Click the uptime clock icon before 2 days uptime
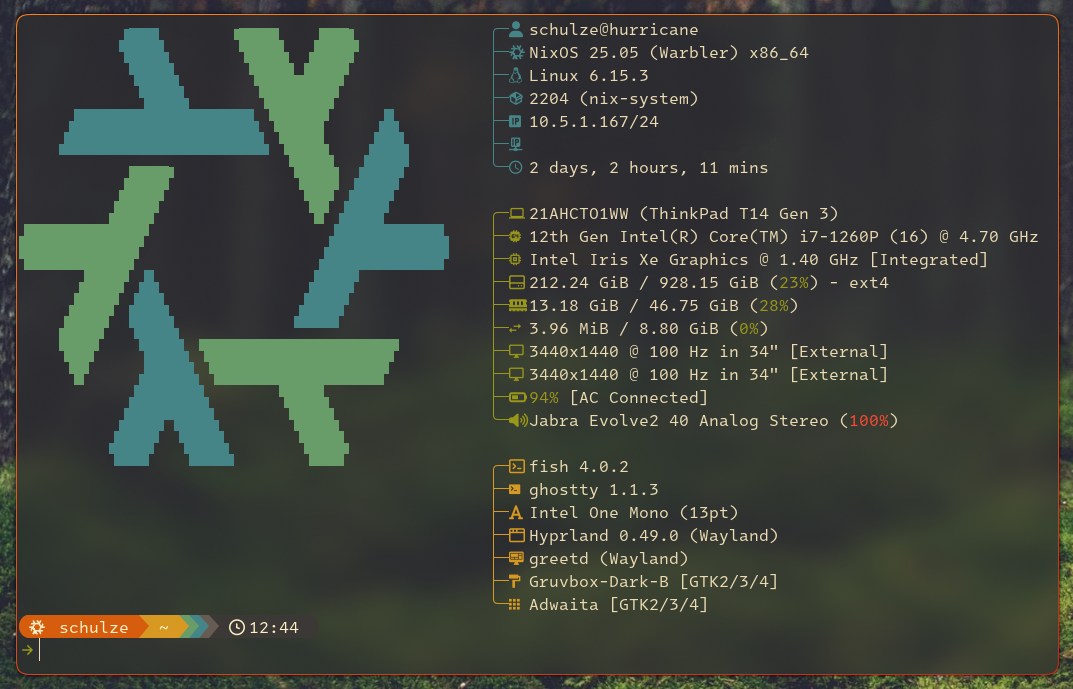The height and width of the screenshot is (689, 1073). point(513,167)
